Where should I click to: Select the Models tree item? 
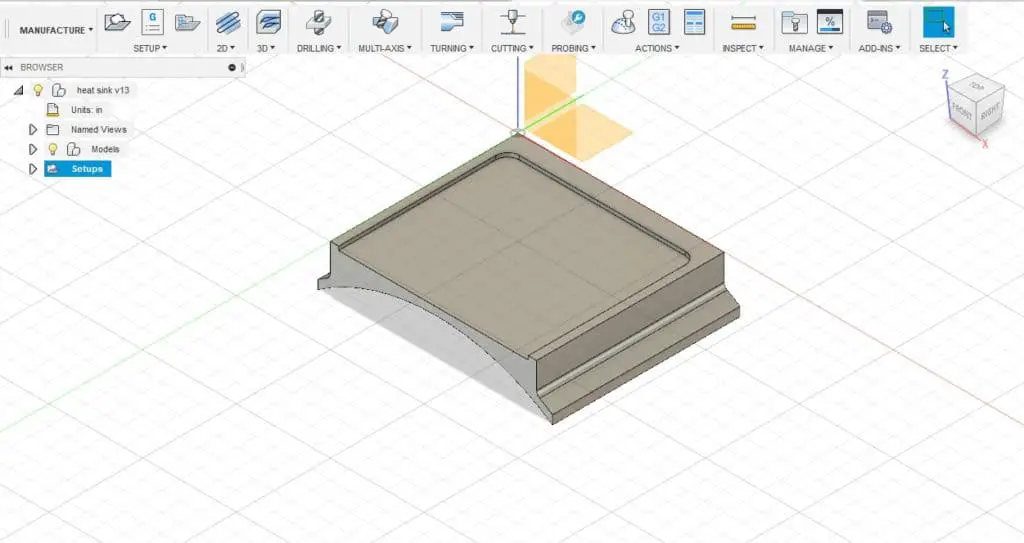pos(105,149)
